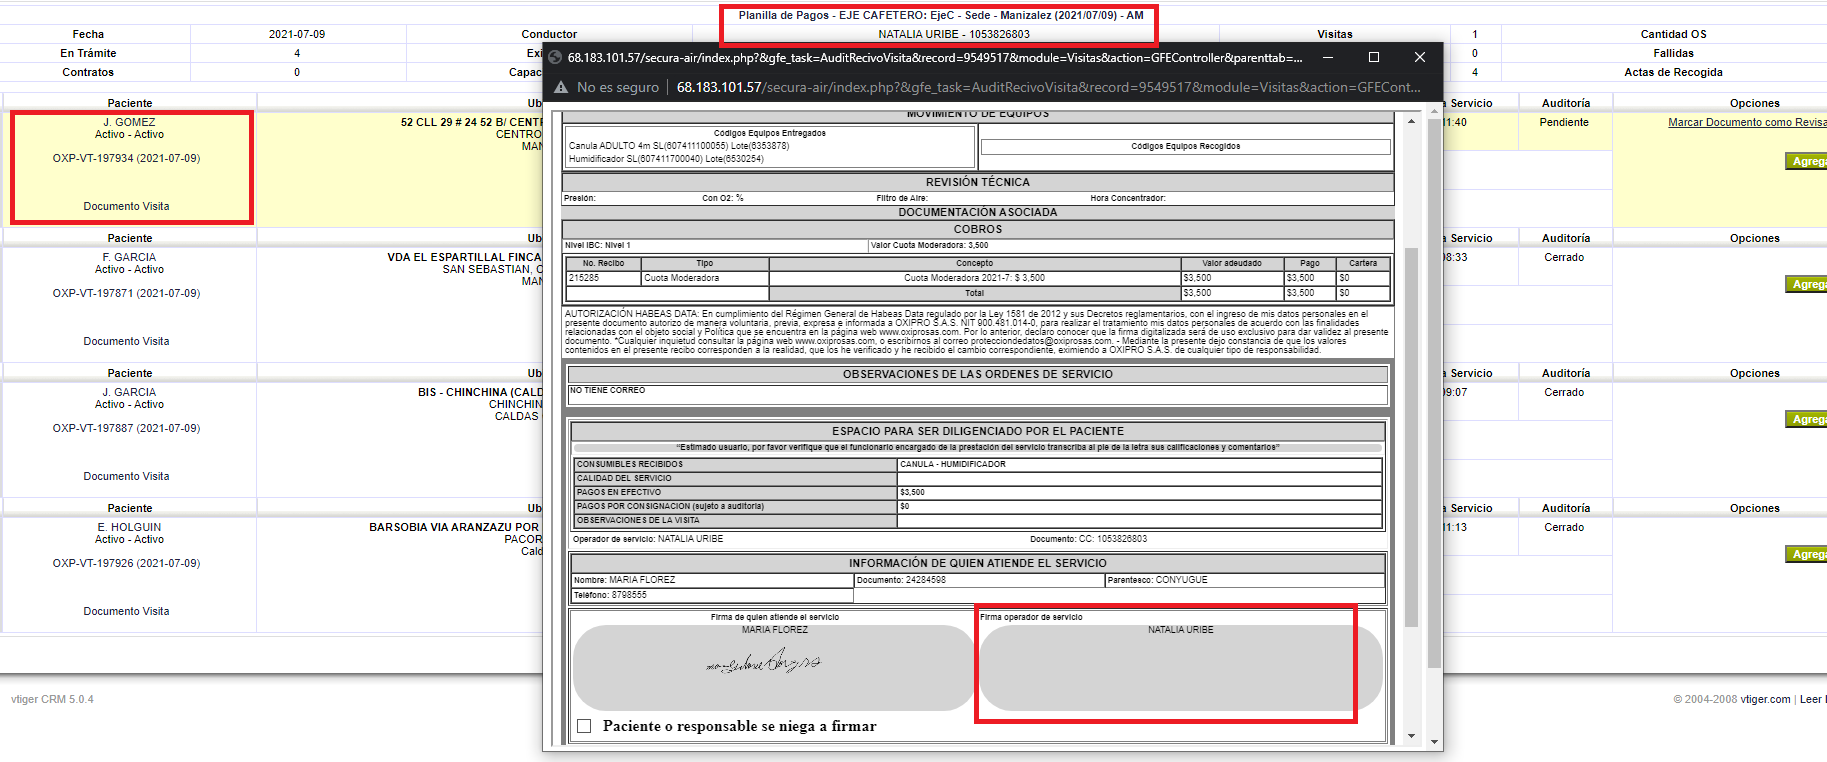This screenshot has width=1827, height=762.
Task: Open Documento Visita for E. HOLGUIN
Action: pyautogui.click(x=126, y=611)
